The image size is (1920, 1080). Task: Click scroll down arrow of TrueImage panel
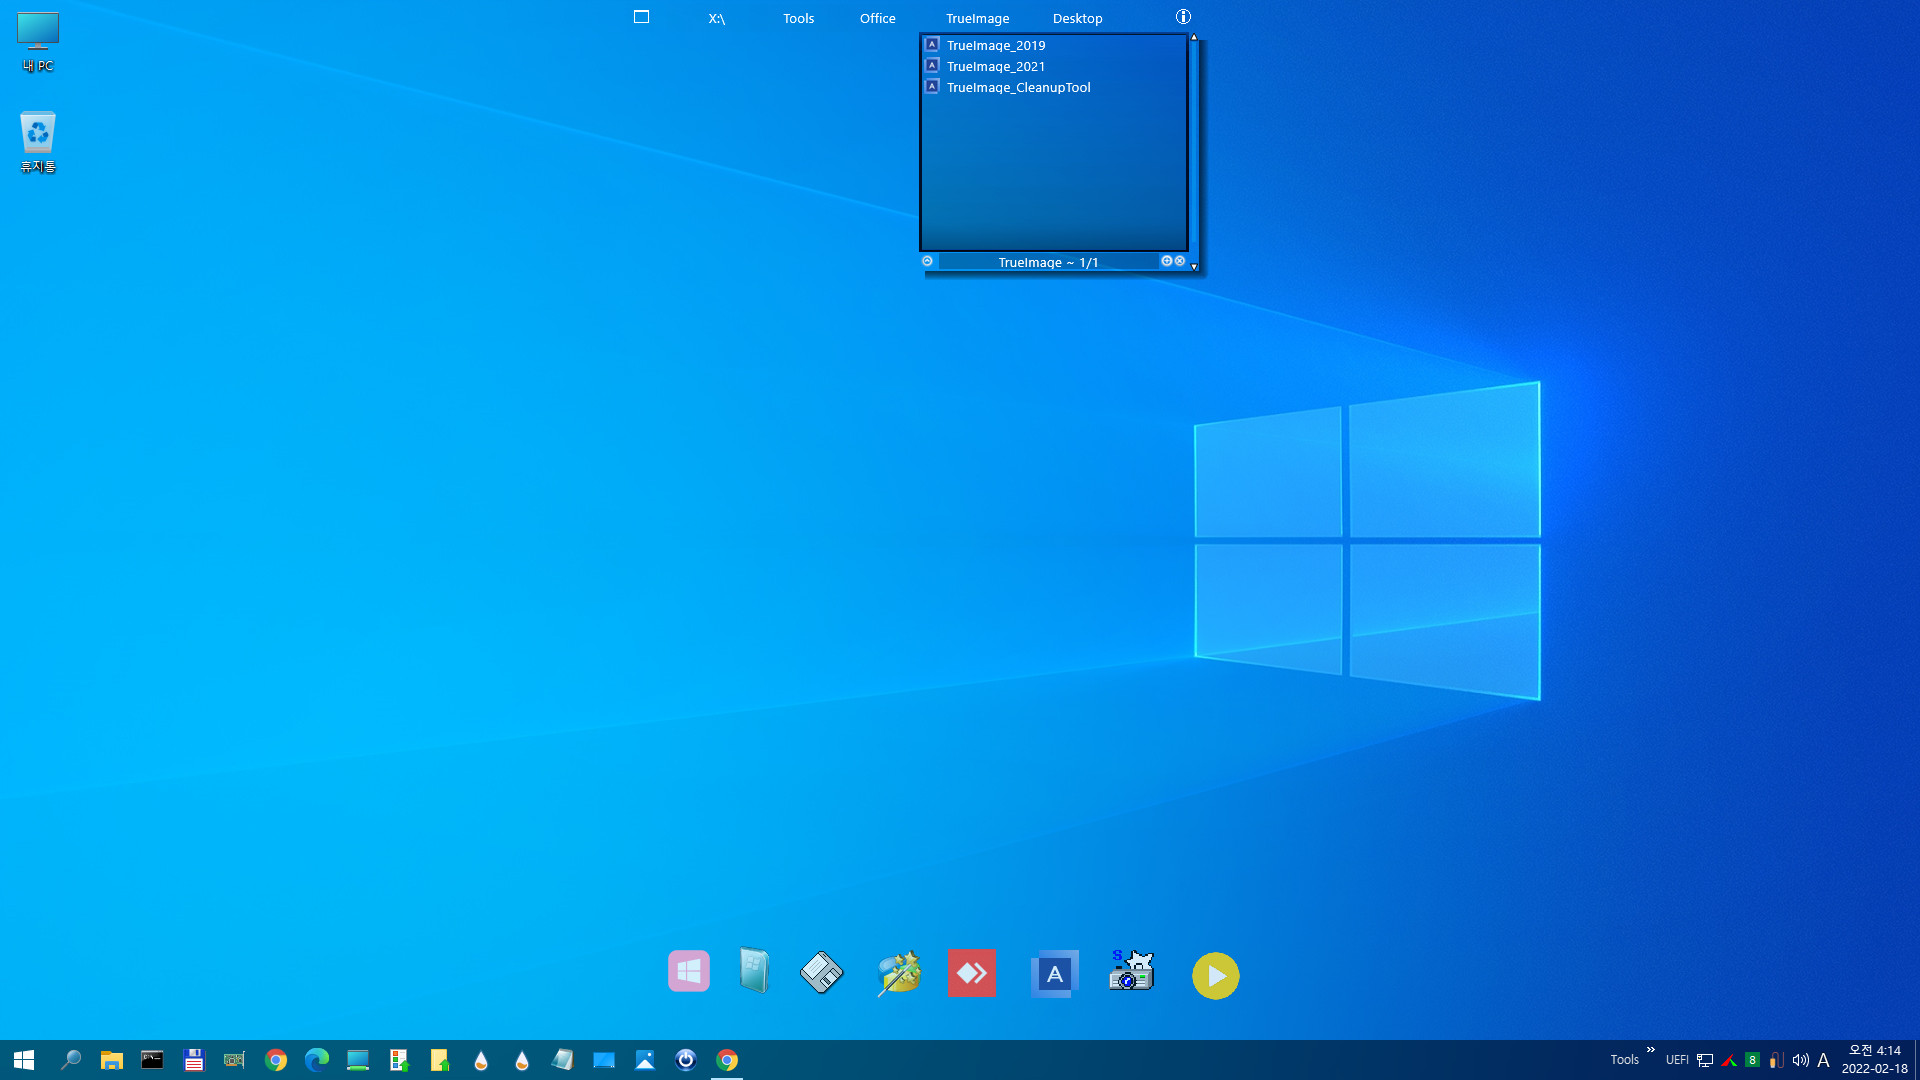click(1194, 267)
